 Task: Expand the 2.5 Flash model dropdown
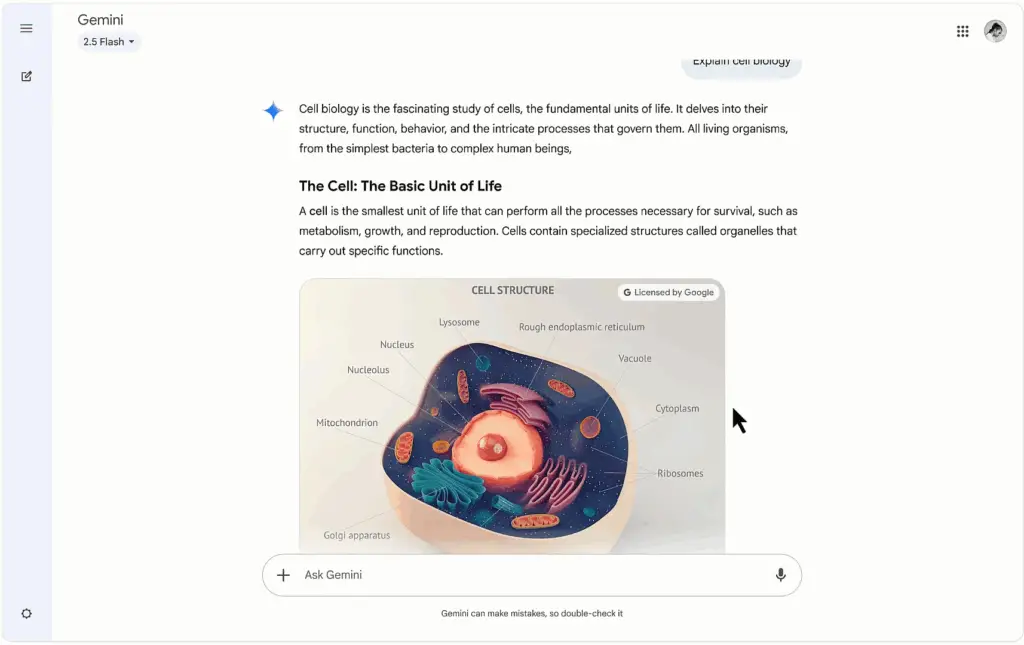pyautogui.click(x=109, y=42)
